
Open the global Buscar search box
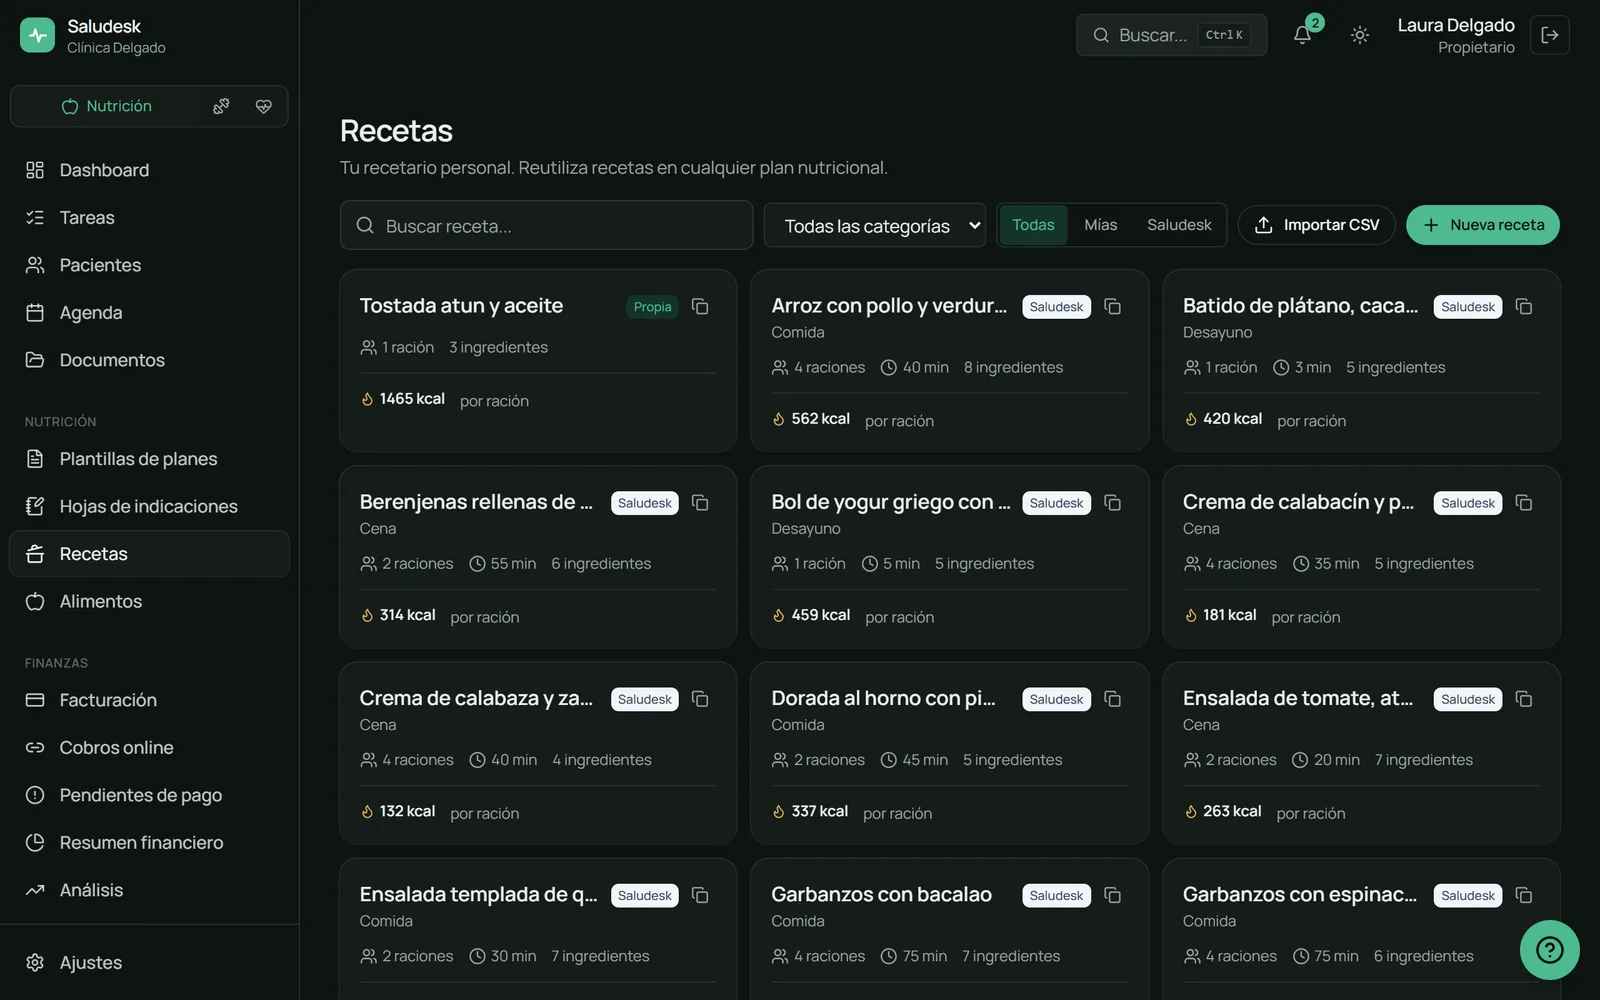1171,35
